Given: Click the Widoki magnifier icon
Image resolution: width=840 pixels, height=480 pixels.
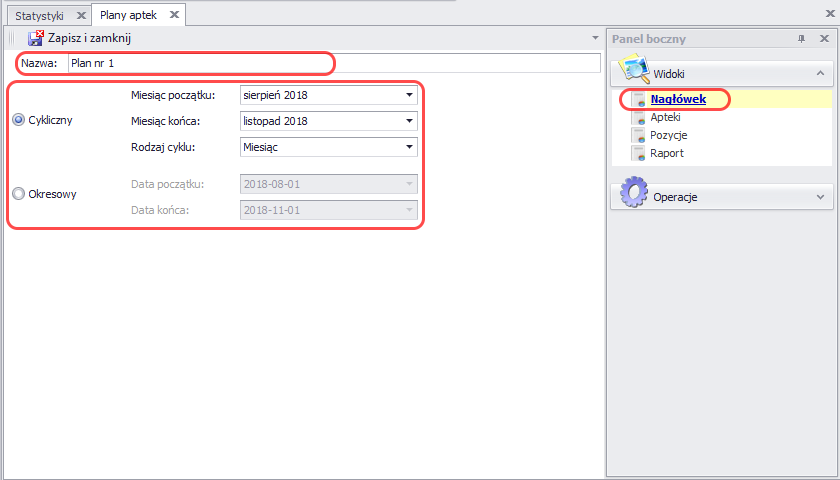Looking at the screenshot, I should point(634,71).
